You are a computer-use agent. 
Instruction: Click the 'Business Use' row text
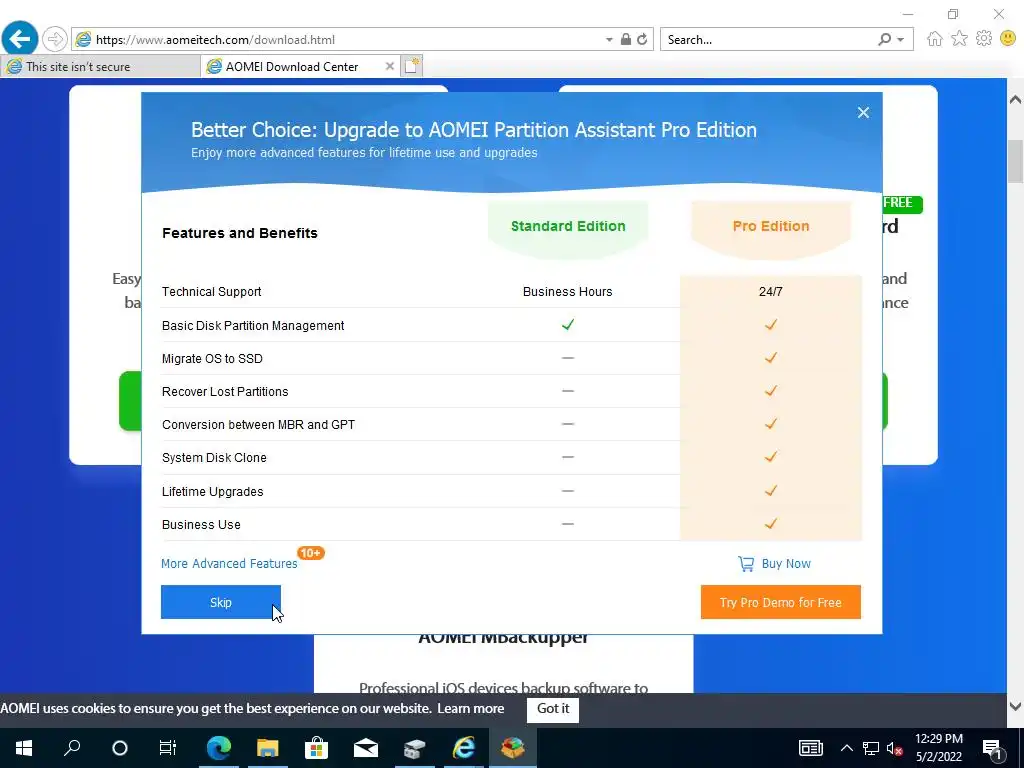(x=201, y=524)
